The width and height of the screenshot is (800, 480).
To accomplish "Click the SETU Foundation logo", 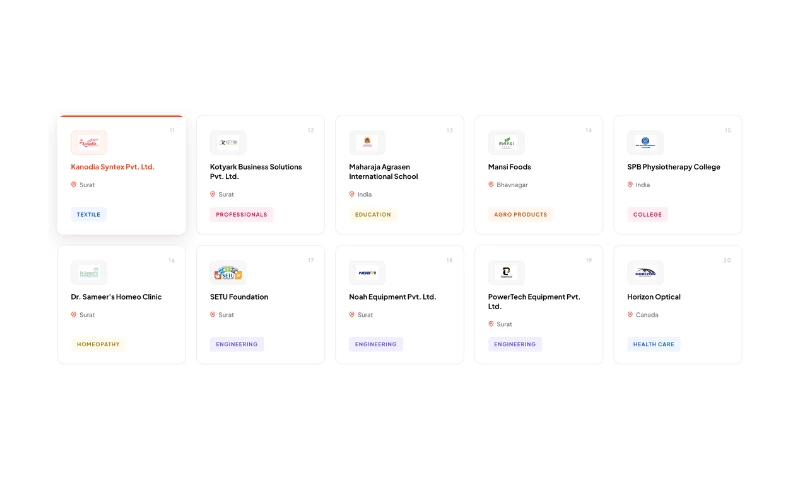I will pyautogui.click(x=228, y=272).
